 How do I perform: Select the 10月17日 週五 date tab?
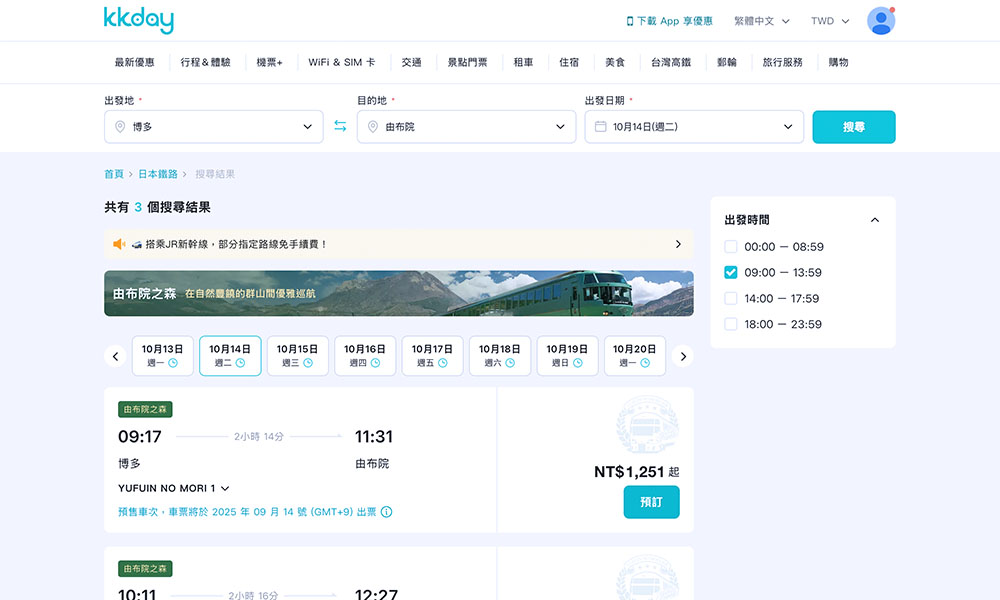pos(432,356)
